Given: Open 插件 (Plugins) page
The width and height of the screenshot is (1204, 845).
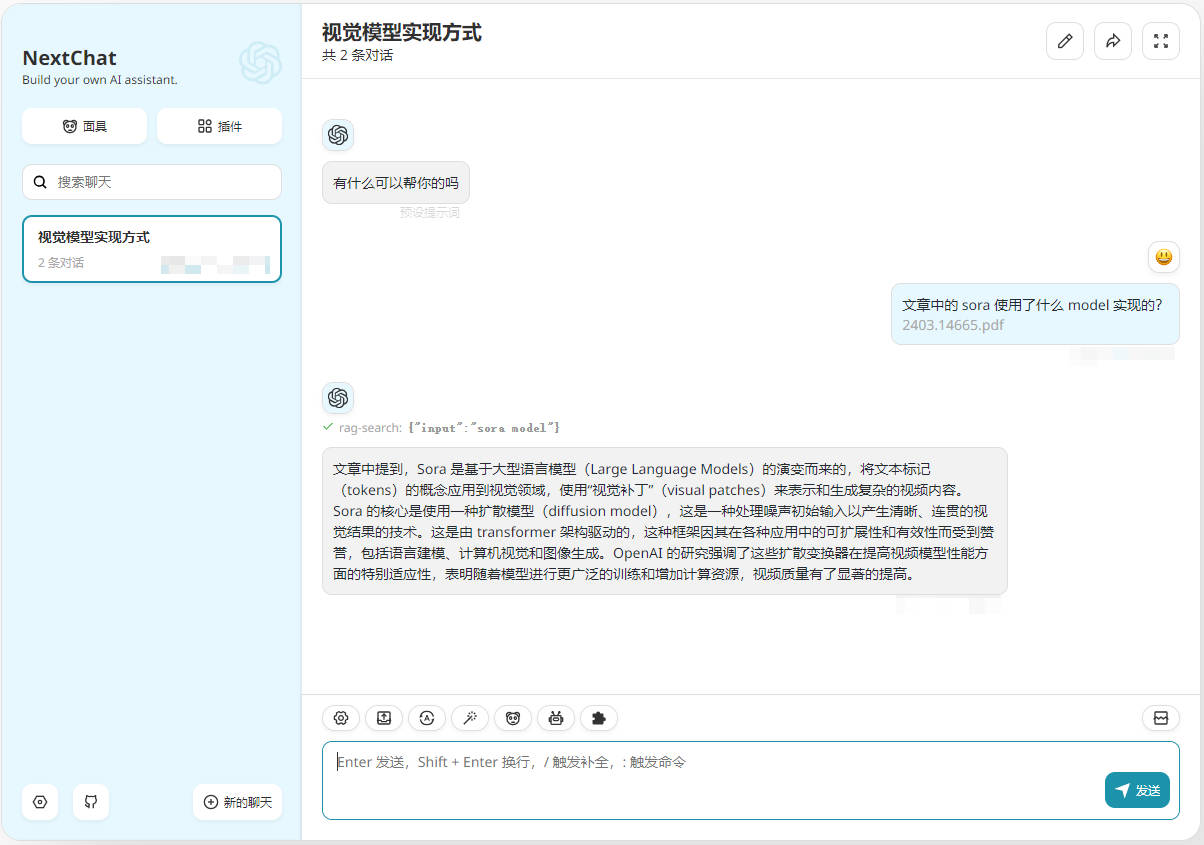Looking at the screenshot, I should [x=219, y=126].
